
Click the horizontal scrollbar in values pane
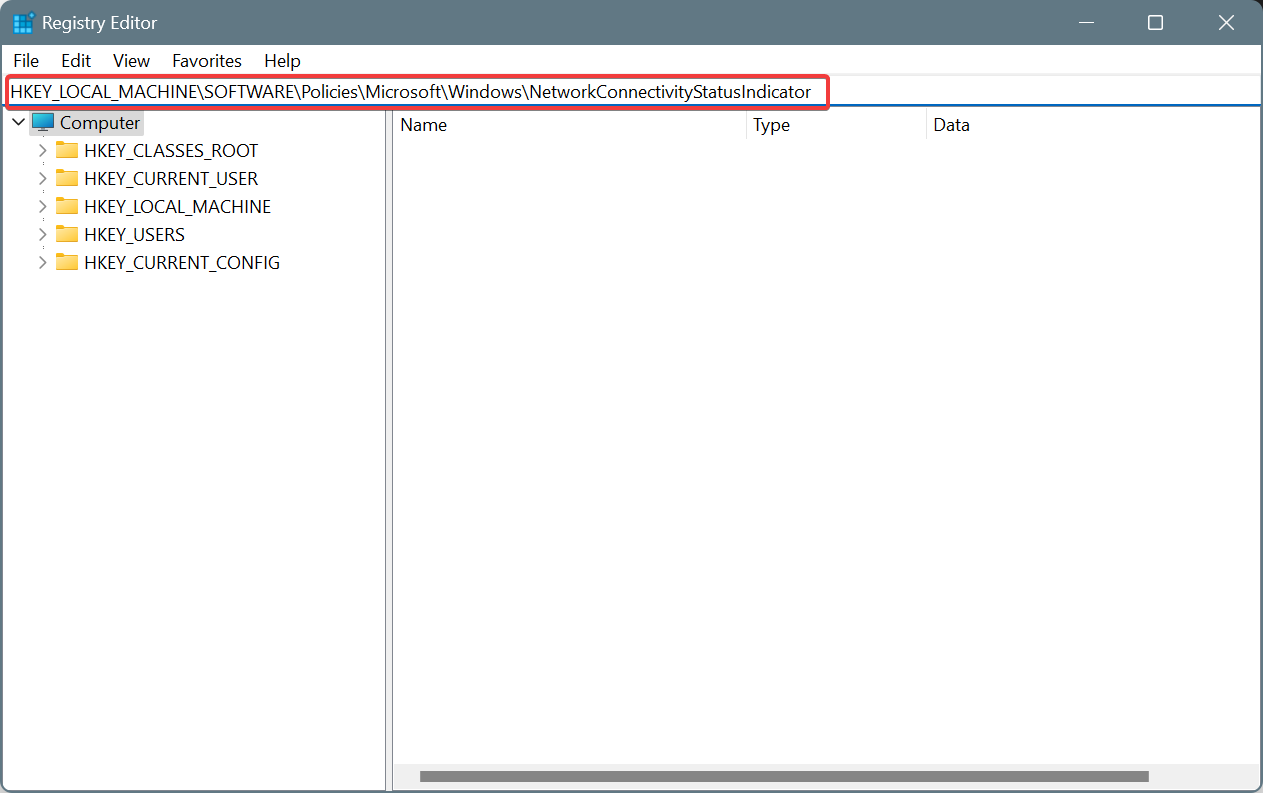[784, 776]
